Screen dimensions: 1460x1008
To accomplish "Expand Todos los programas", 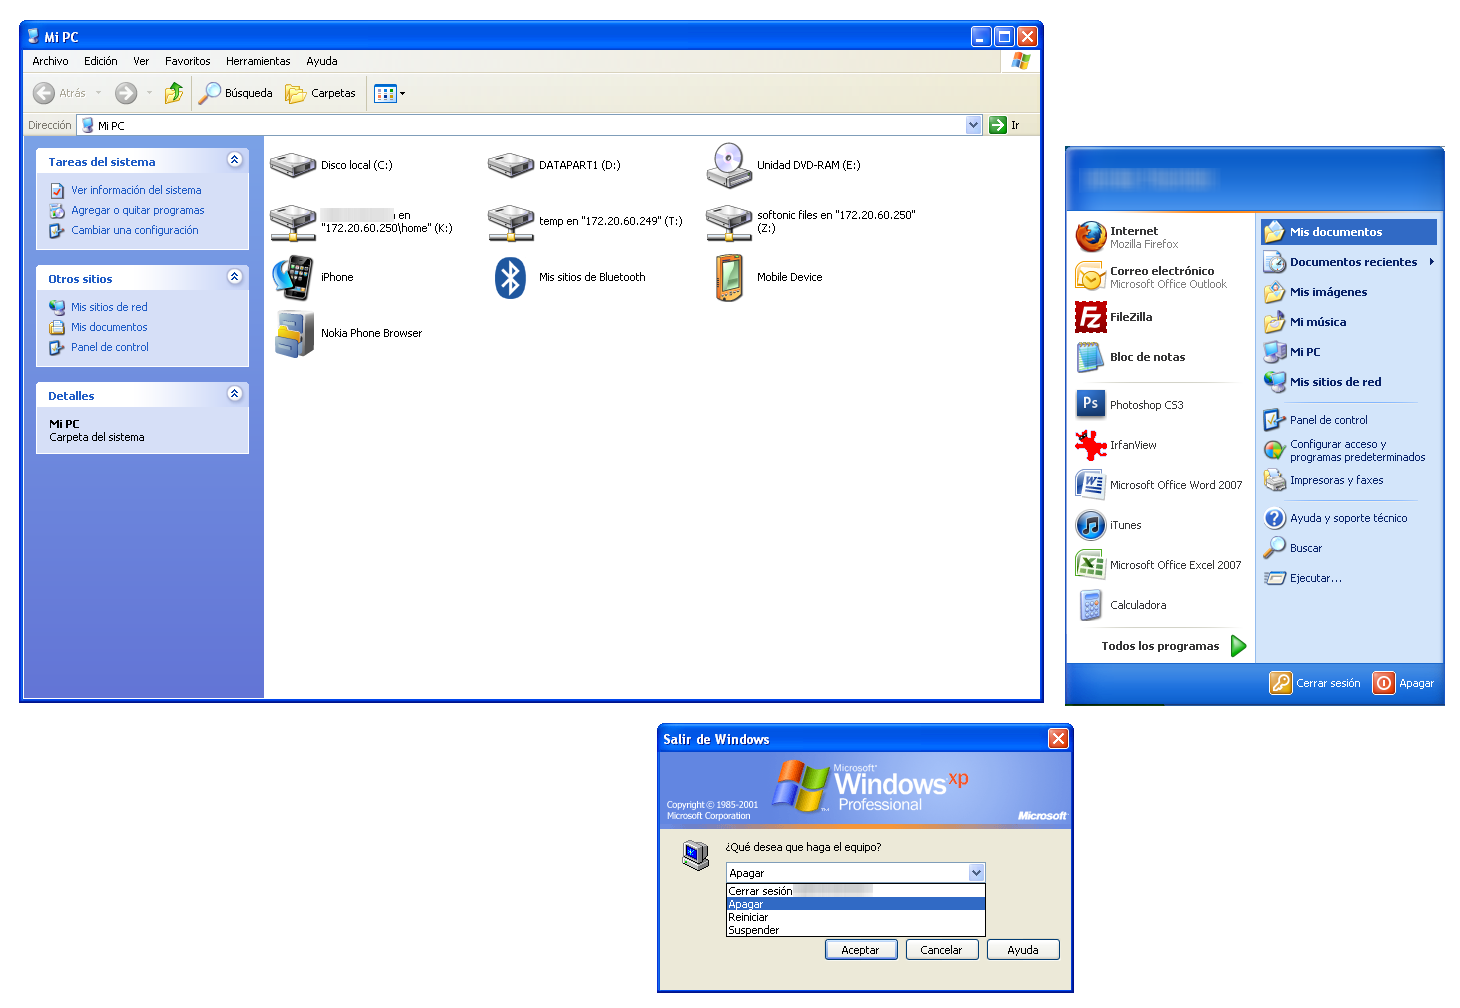I will 1174,646.
